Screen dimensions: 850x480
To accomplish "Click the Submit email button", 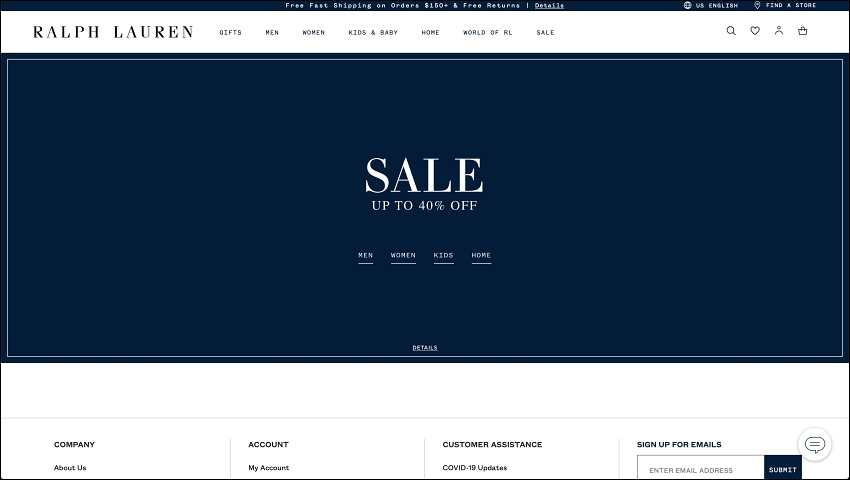I will tap(783, 470).
